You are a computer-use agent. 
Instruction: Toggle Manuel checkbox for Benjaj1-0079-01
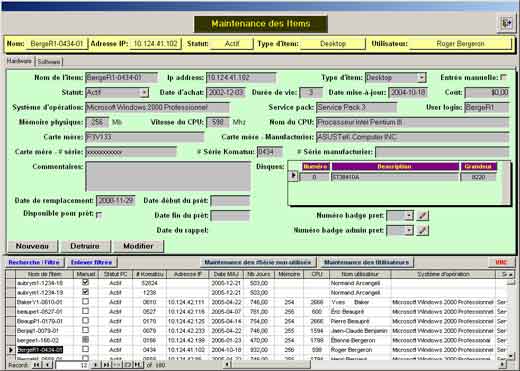pos(86,330)
